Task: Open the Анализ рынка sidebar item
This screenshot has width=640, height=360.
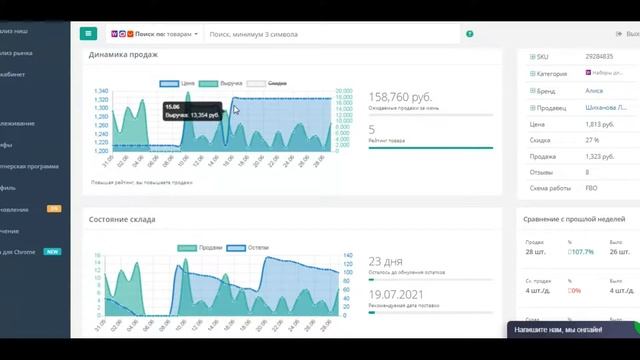Action: click(16, 53)
